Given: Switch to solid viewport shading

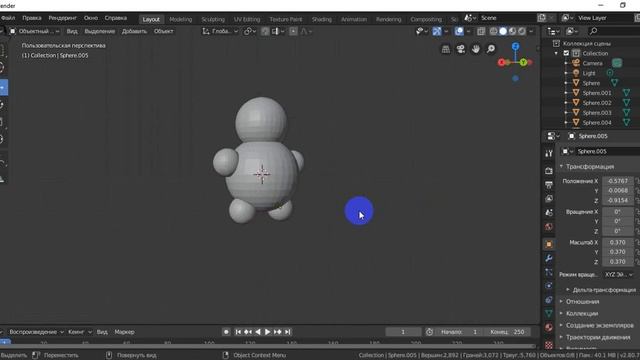Looking at the screenshot, I should pos(503,31).
